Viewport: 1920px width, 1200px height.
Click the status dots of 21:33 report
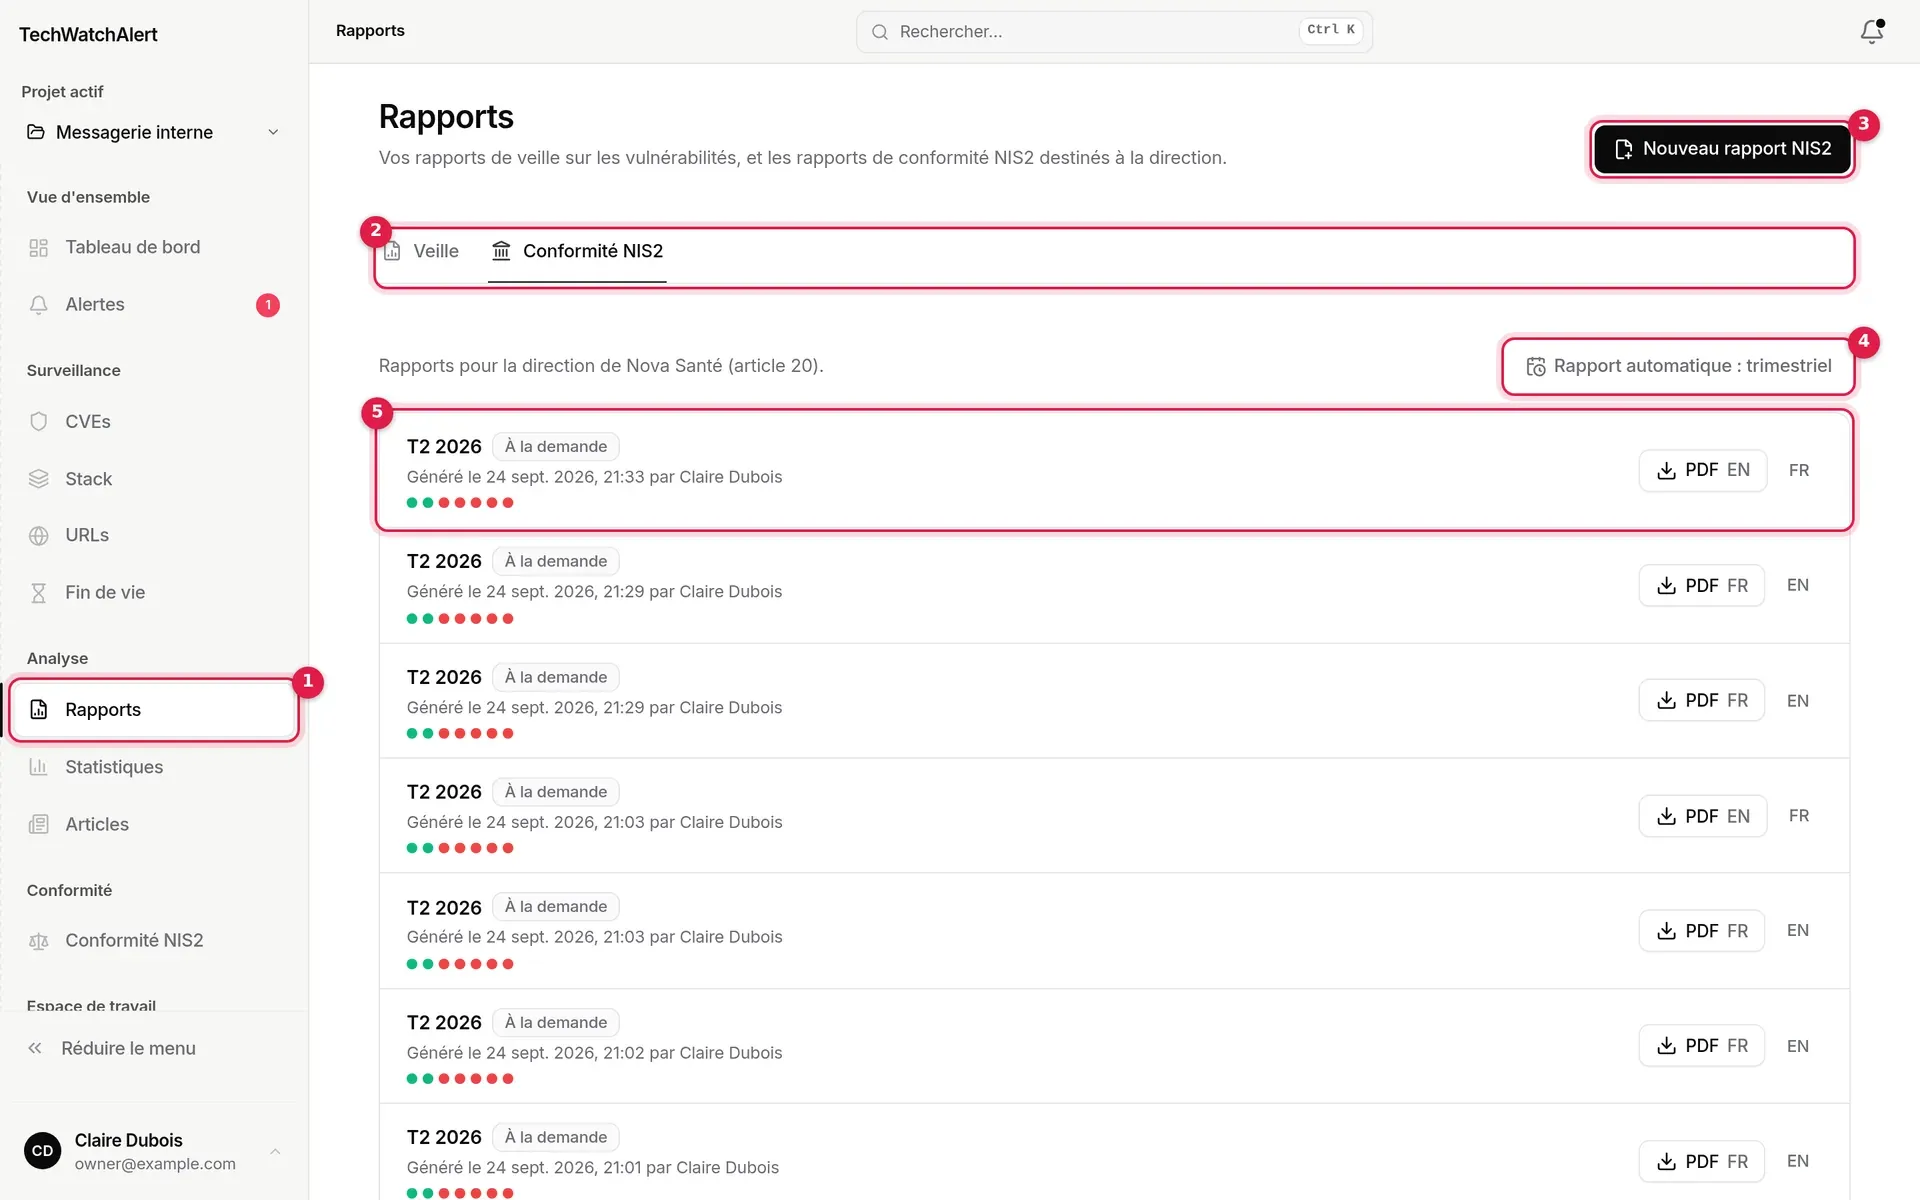click(460, 503)
